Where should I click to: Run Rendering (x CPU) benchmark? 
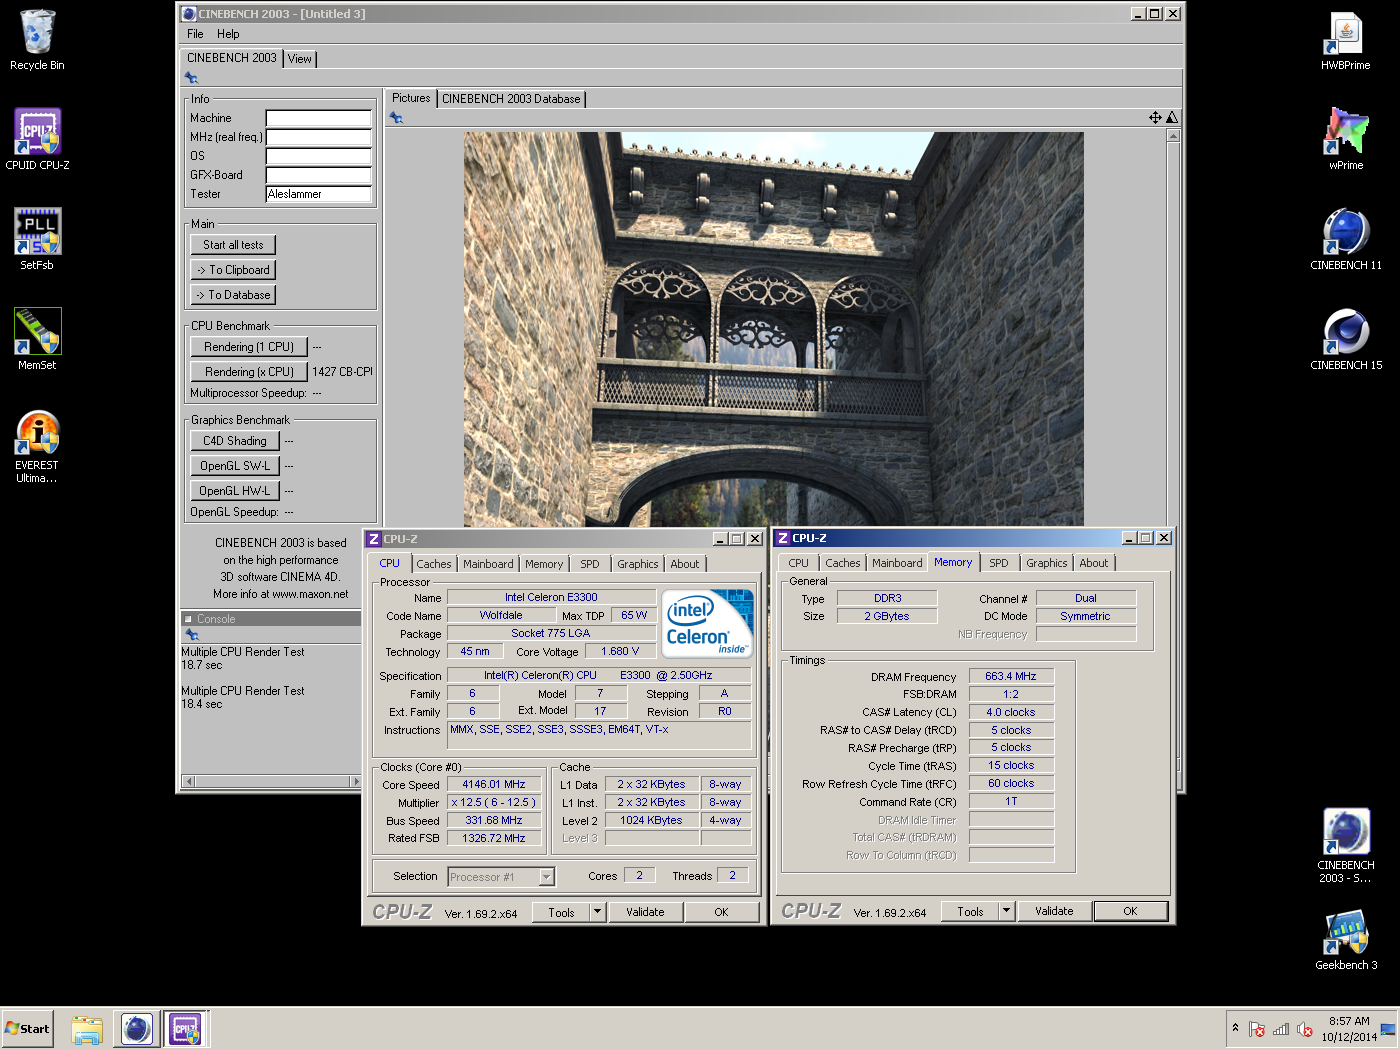(x=249, y=372)
